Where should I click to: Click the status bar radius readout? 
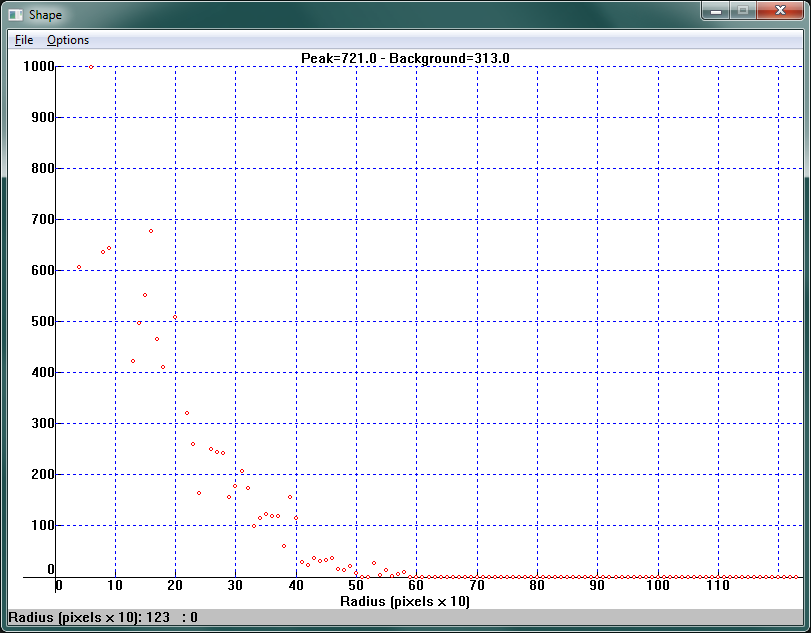coord(103,617)
